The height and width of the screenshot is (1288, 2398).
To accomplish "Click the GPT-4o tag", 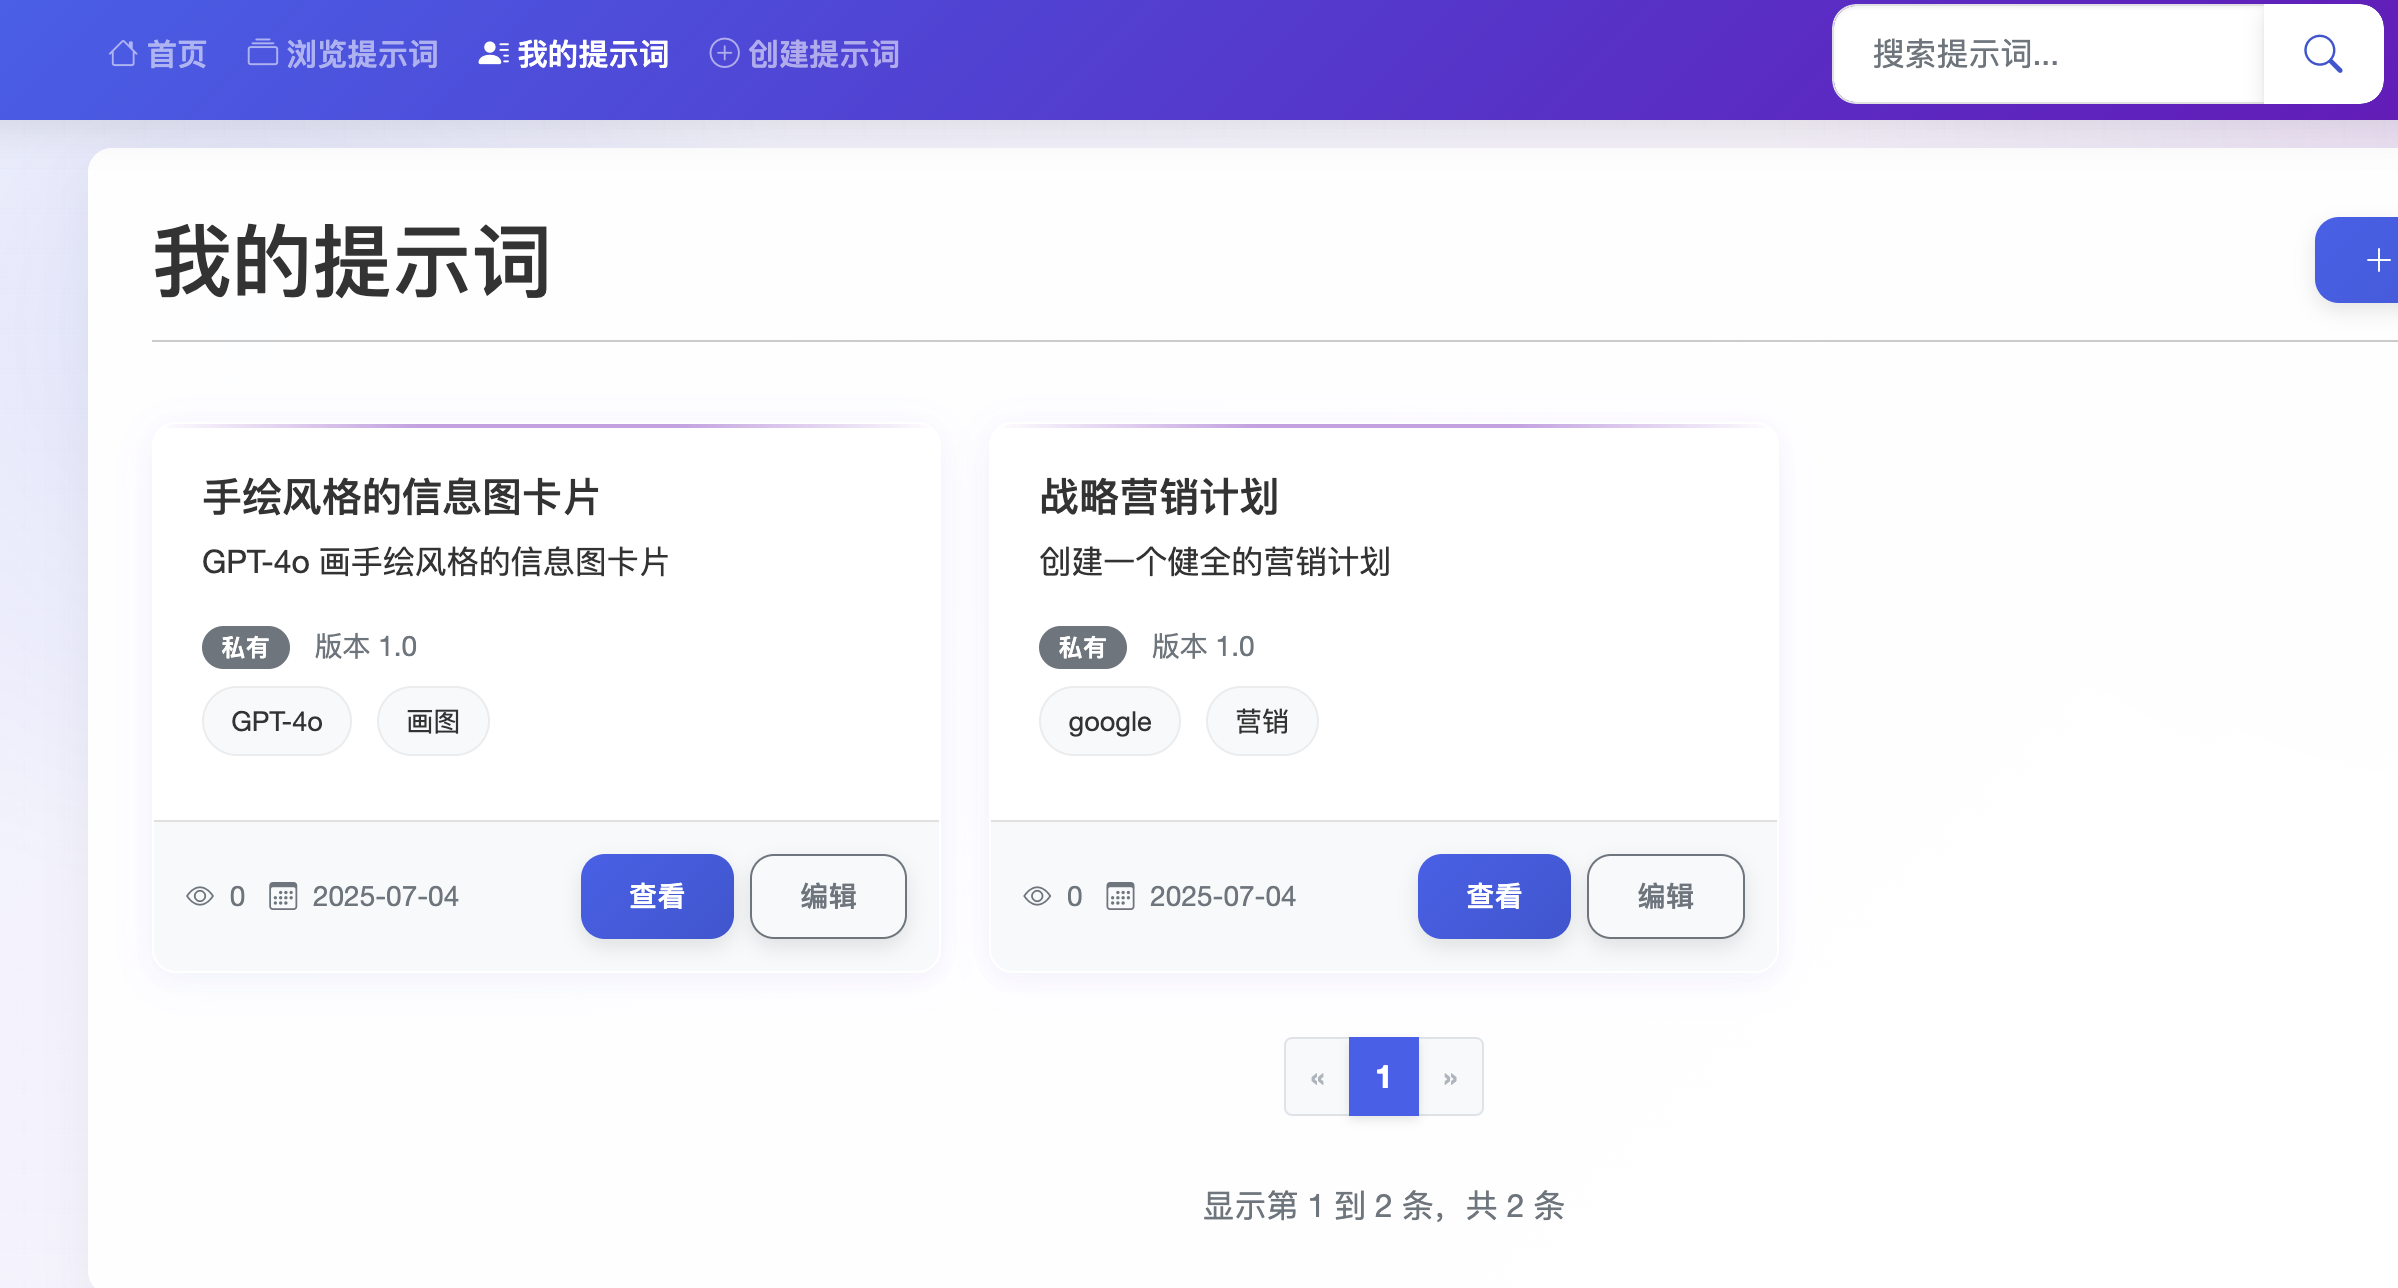I will point(277,721).
